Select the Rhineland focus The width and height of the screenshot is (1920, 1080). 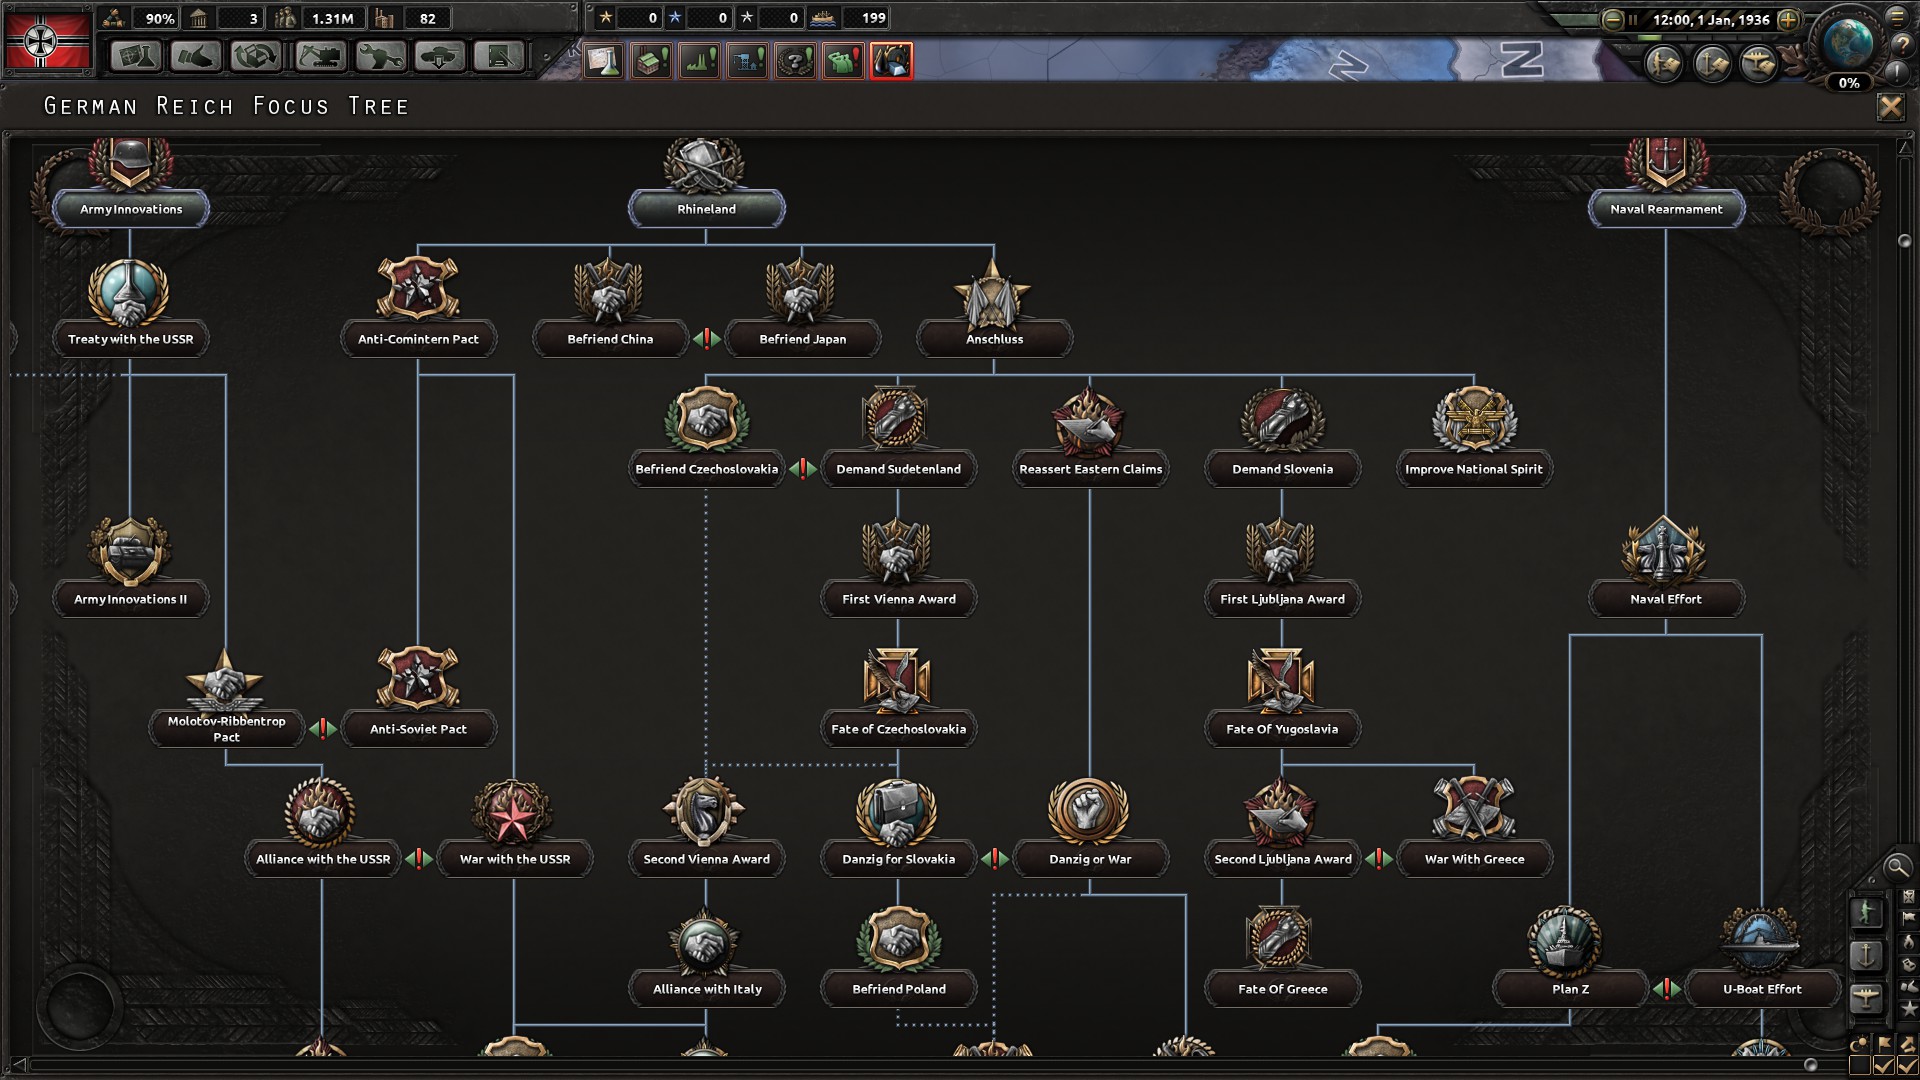point(706,209)
